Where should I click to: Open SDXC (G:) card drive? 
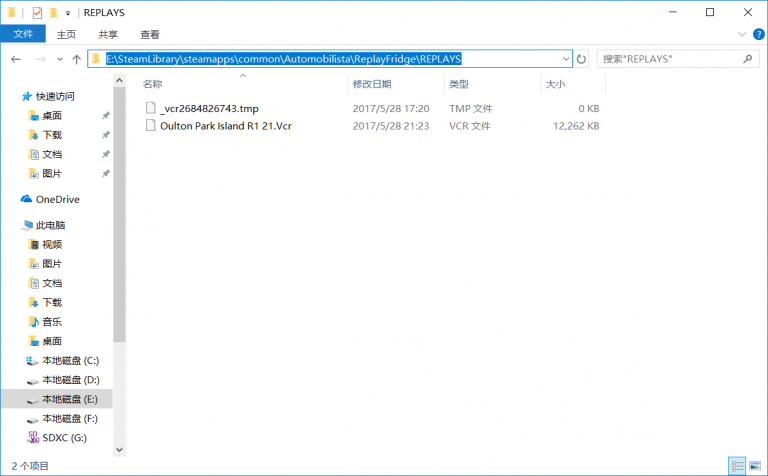click(x=65, y=438)
